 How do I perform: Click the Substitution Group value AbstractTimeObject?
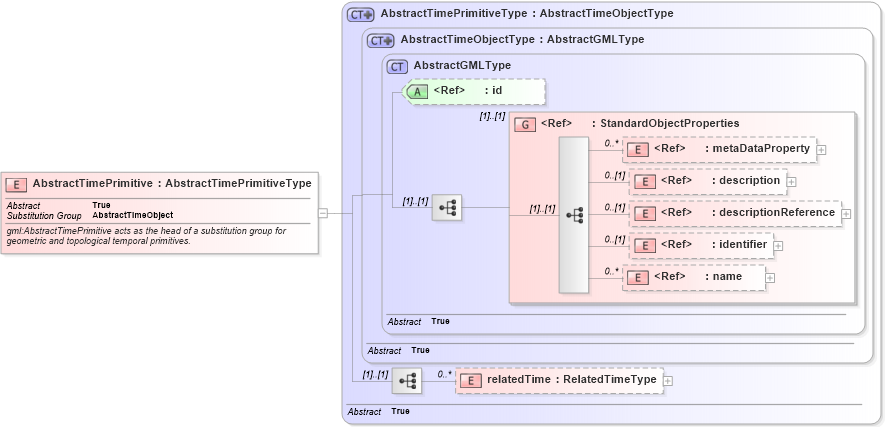pyautogui.click(x=133, y=215)
